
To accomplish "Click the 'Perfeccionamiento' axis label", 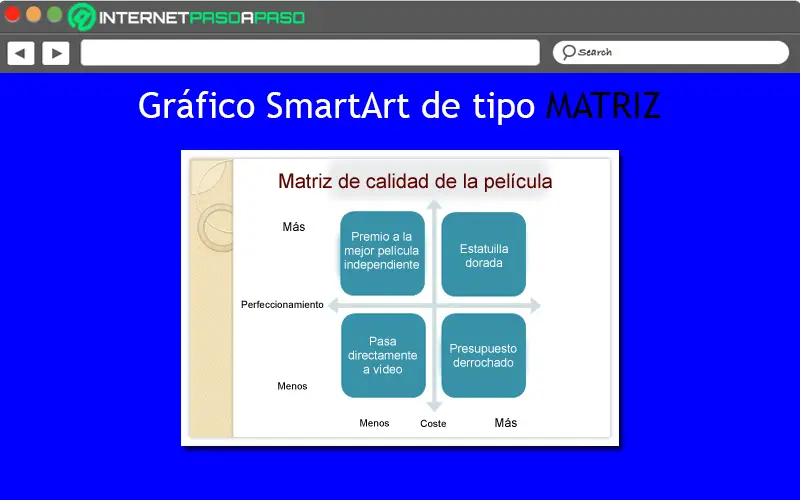I will (282, 305).
